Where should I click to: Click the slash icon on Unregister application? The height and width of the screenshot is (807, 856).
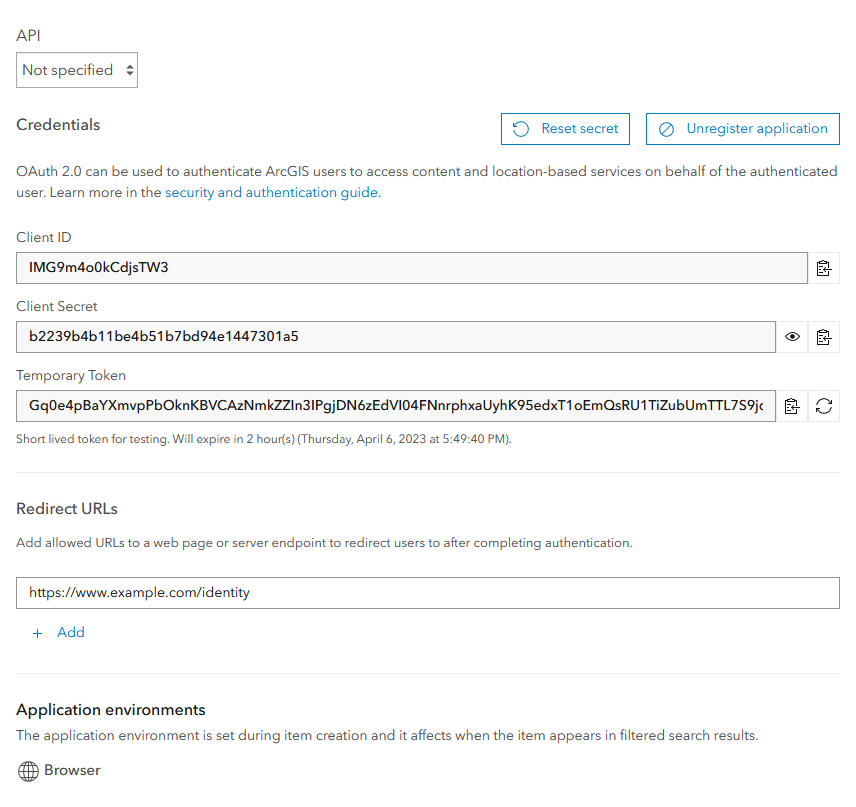click(x=667, y=128)
